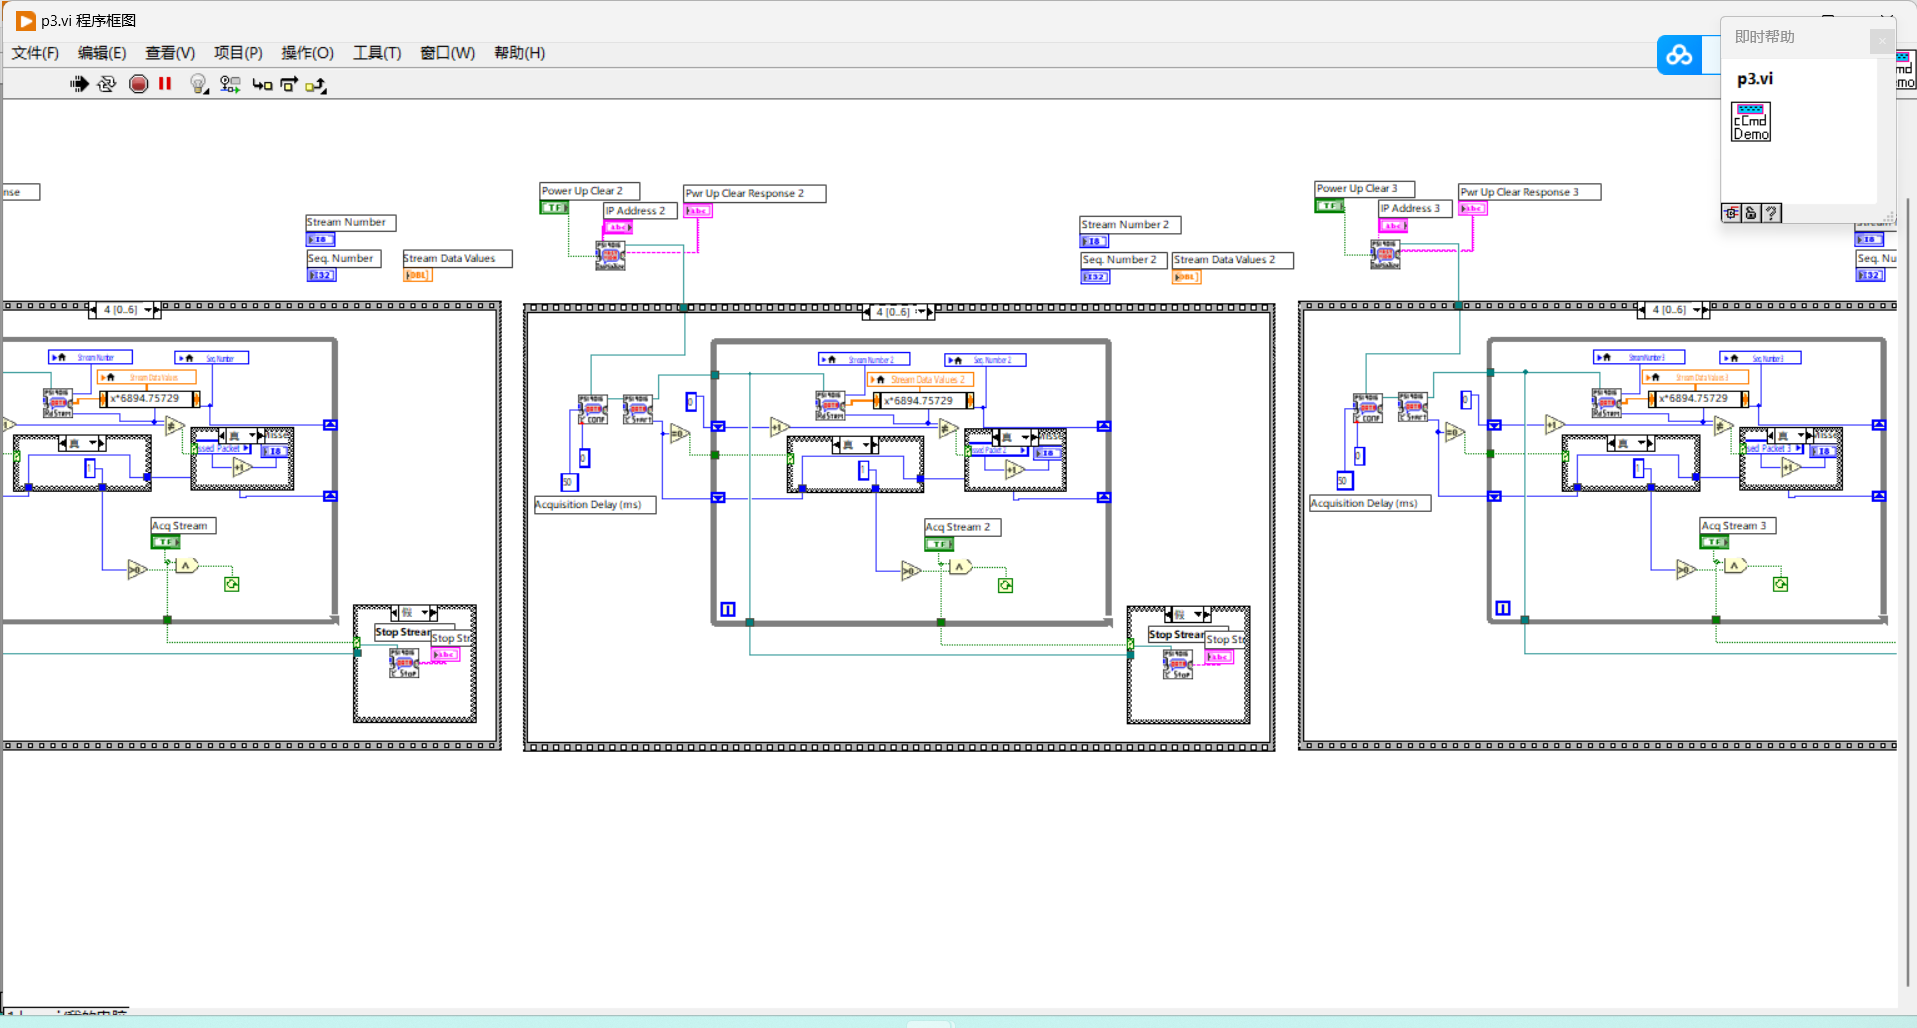The image size is (1917, 1028).
Task: Toggle Retain Wire Values button
Action: [x=230, y=84]
